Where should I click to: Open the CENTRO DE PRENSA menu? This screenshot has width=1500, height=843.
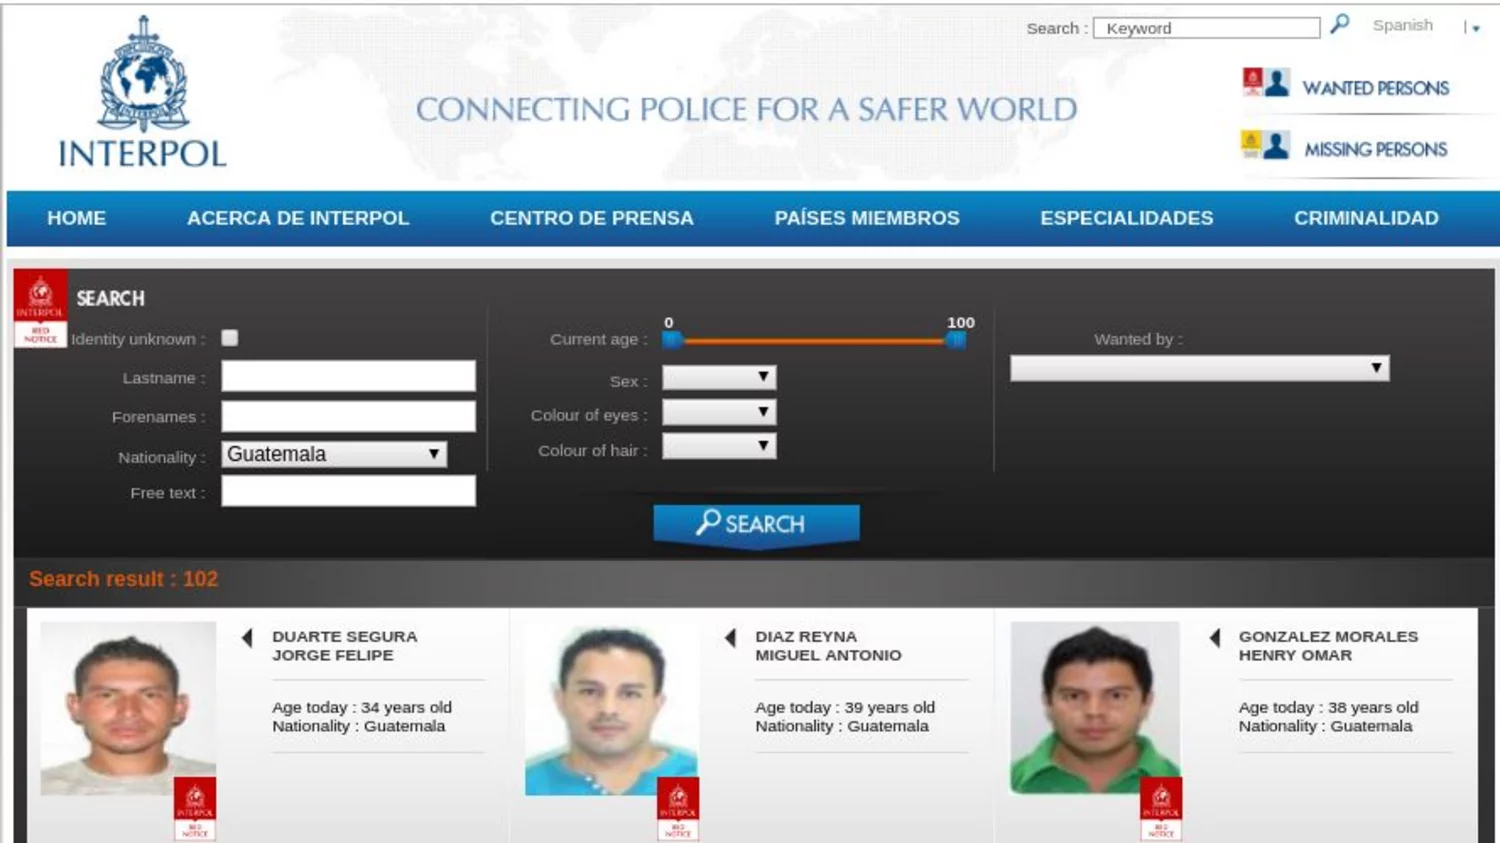coord(592,218)
